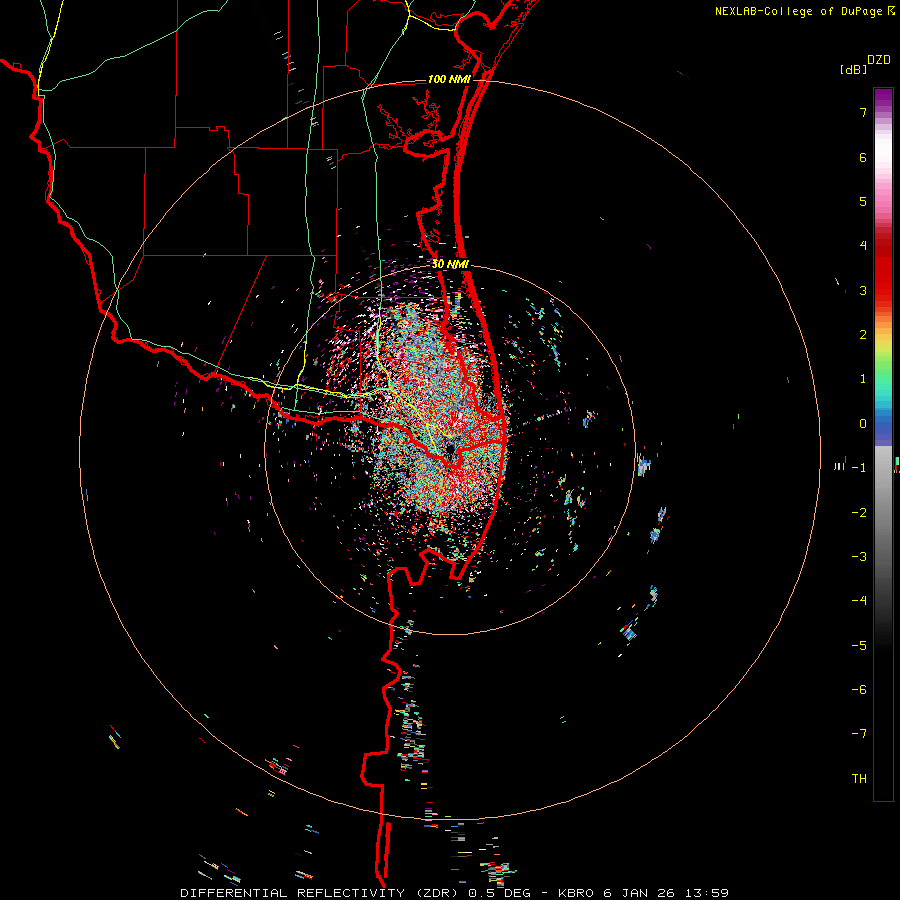Viewport: 900px width, 900px height.
Task: Click the 50 NMI range ring label
Action: 450,264
